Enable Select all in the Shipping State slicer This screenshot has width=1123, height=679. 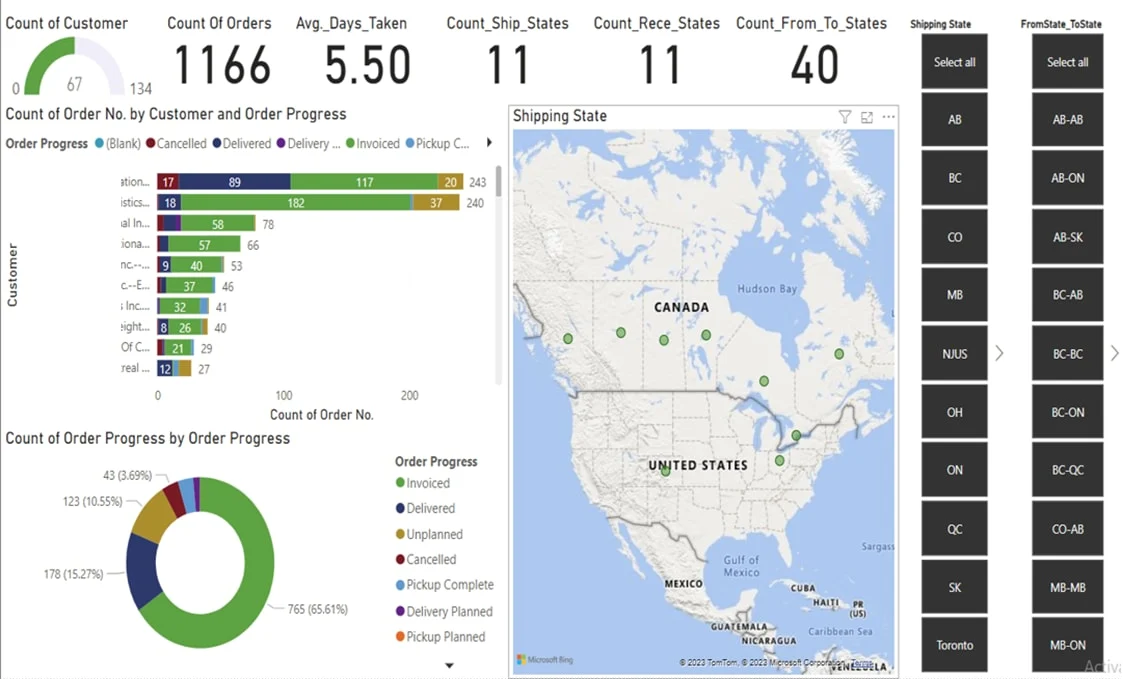click(x=953, y=61)
